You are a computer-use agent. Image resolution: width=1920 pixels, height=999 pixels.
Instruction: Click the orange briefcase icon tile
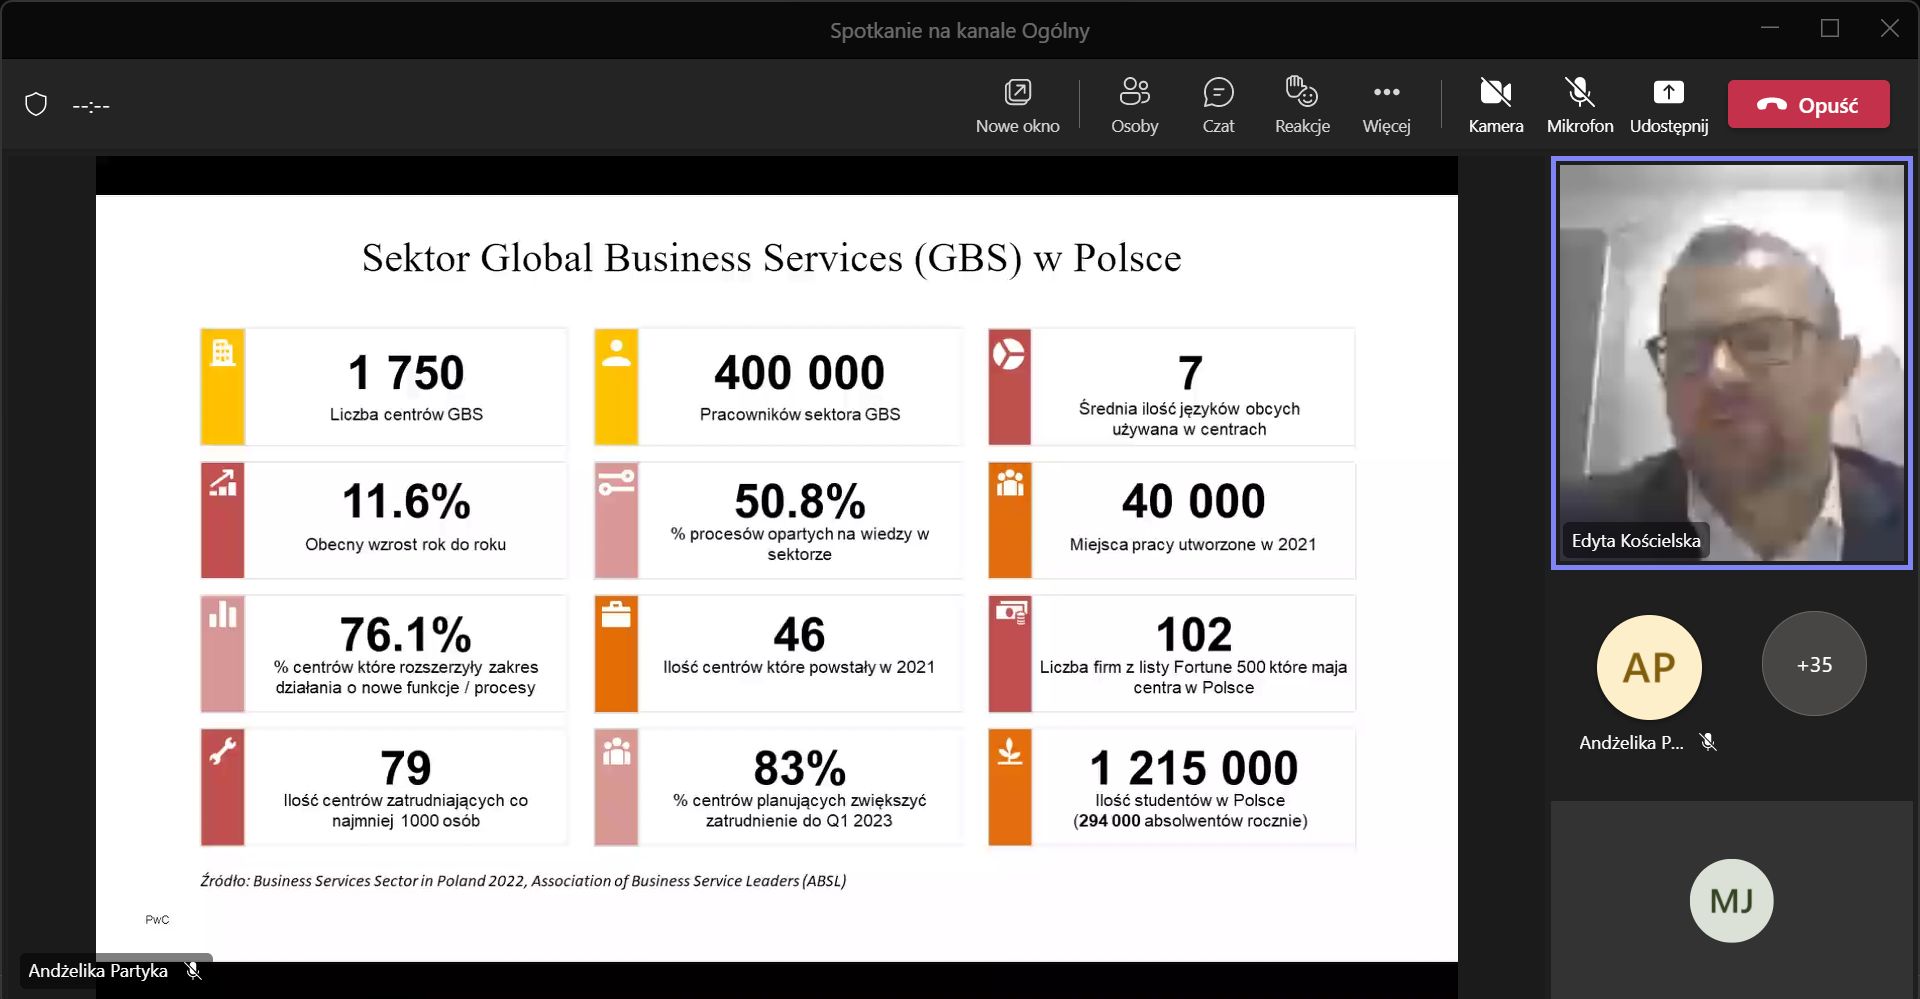(x=616, y=615)
